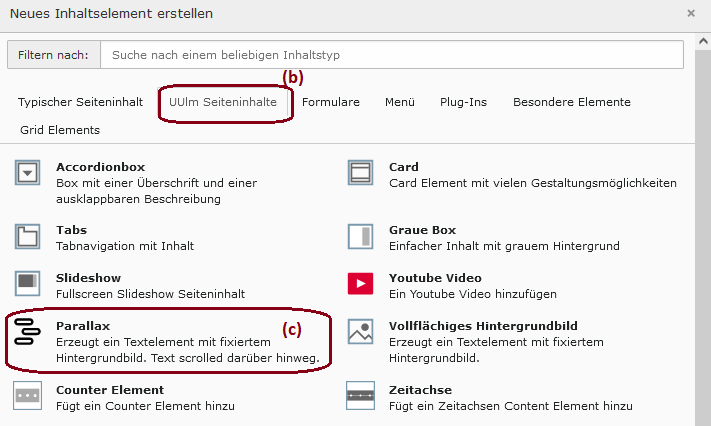Click the scrollbar up arrow

pos(703,42)
